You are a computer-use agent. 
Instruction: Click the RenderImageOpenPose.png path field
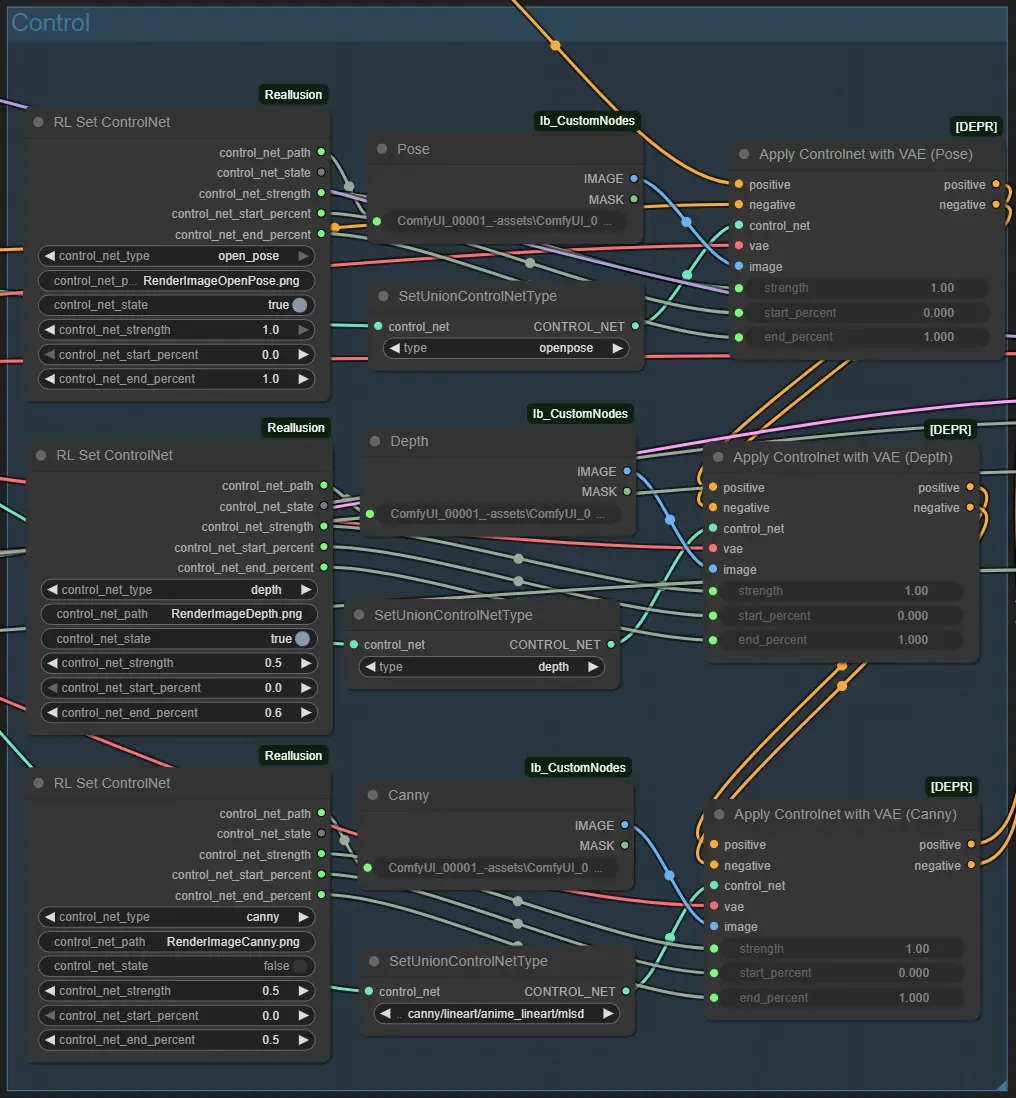point(176,280)
